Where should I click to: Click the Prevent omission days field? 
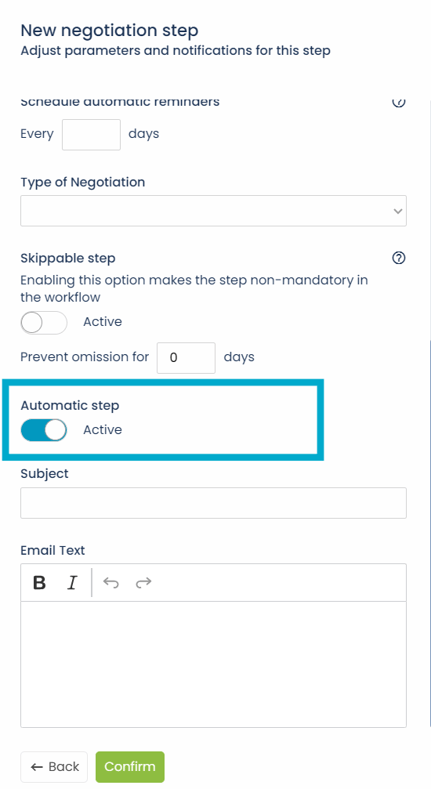click(186, 358)
